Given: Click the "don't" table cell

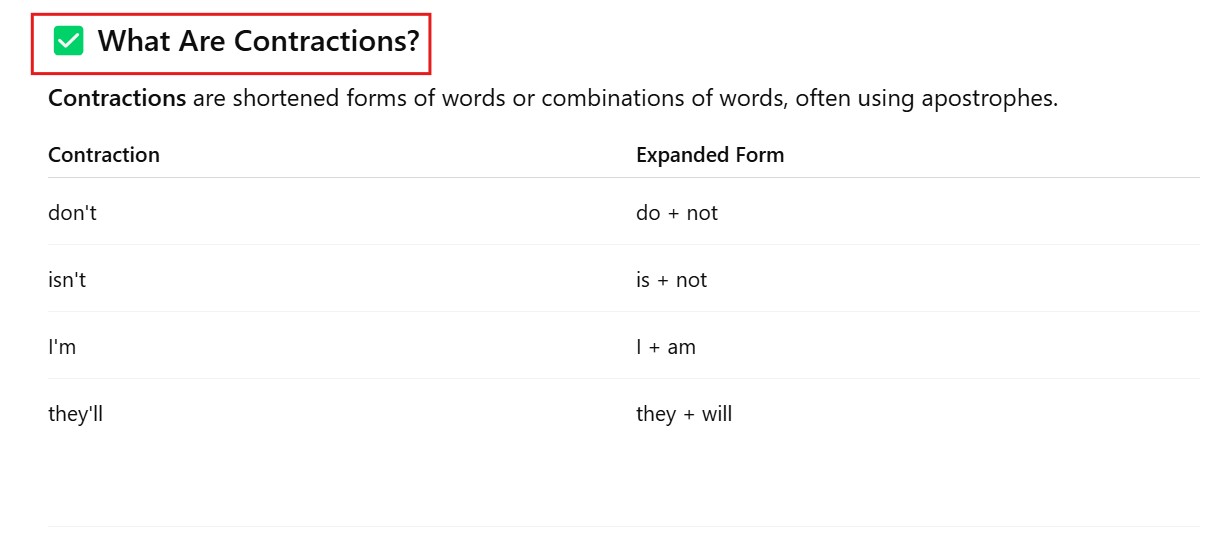Looking at the screenshot, I should [72, 213].
